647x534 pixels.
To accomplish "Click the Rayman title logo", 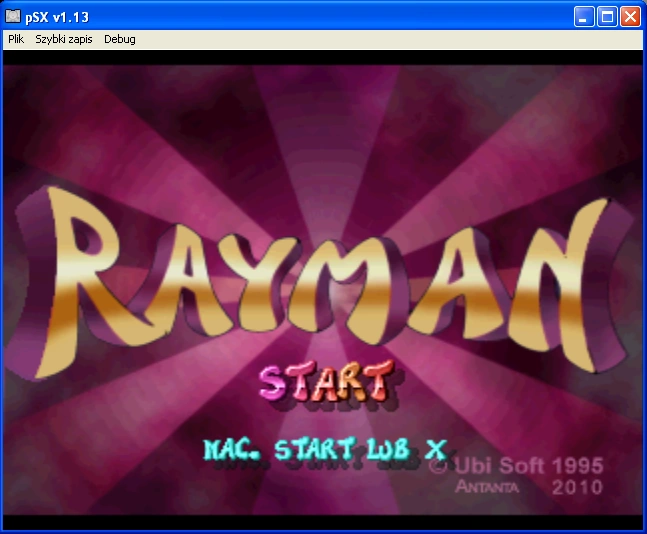I will pos(318,283).
